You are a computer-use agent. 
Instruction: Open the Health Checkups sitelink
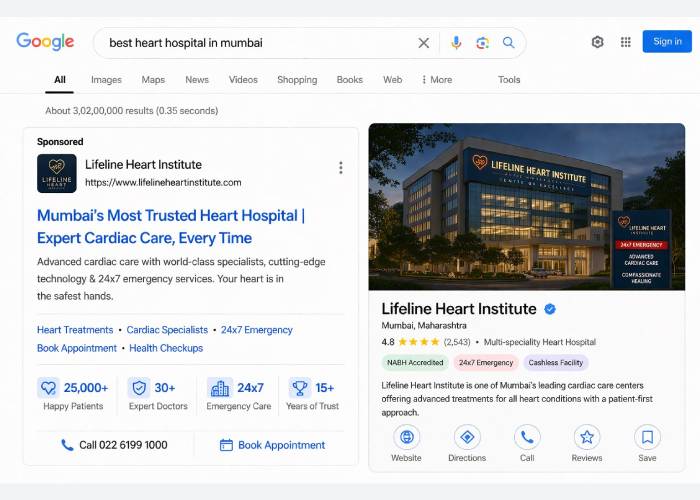click(166, 348)
